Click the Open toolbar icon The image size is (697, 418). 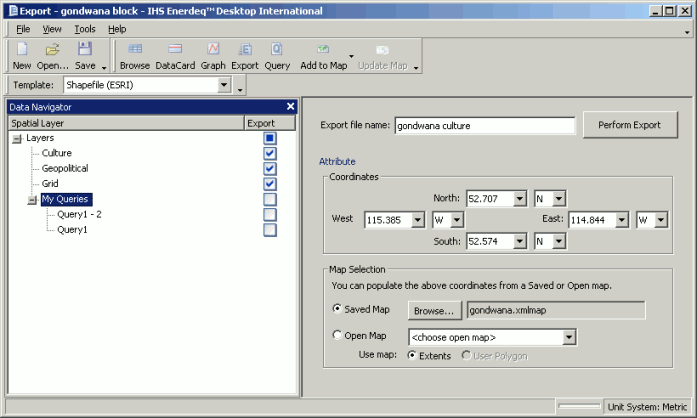(53, 49)
